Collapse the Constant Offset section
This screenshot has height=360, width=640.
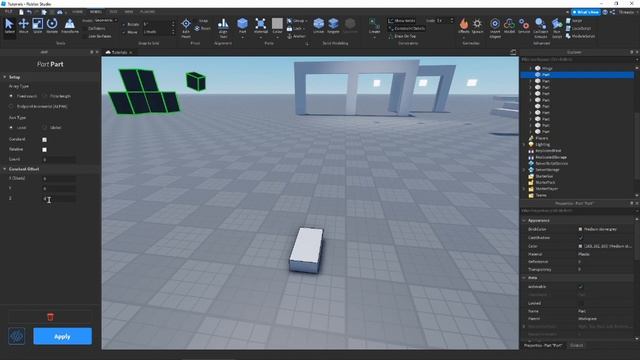[x=5, y=169]
